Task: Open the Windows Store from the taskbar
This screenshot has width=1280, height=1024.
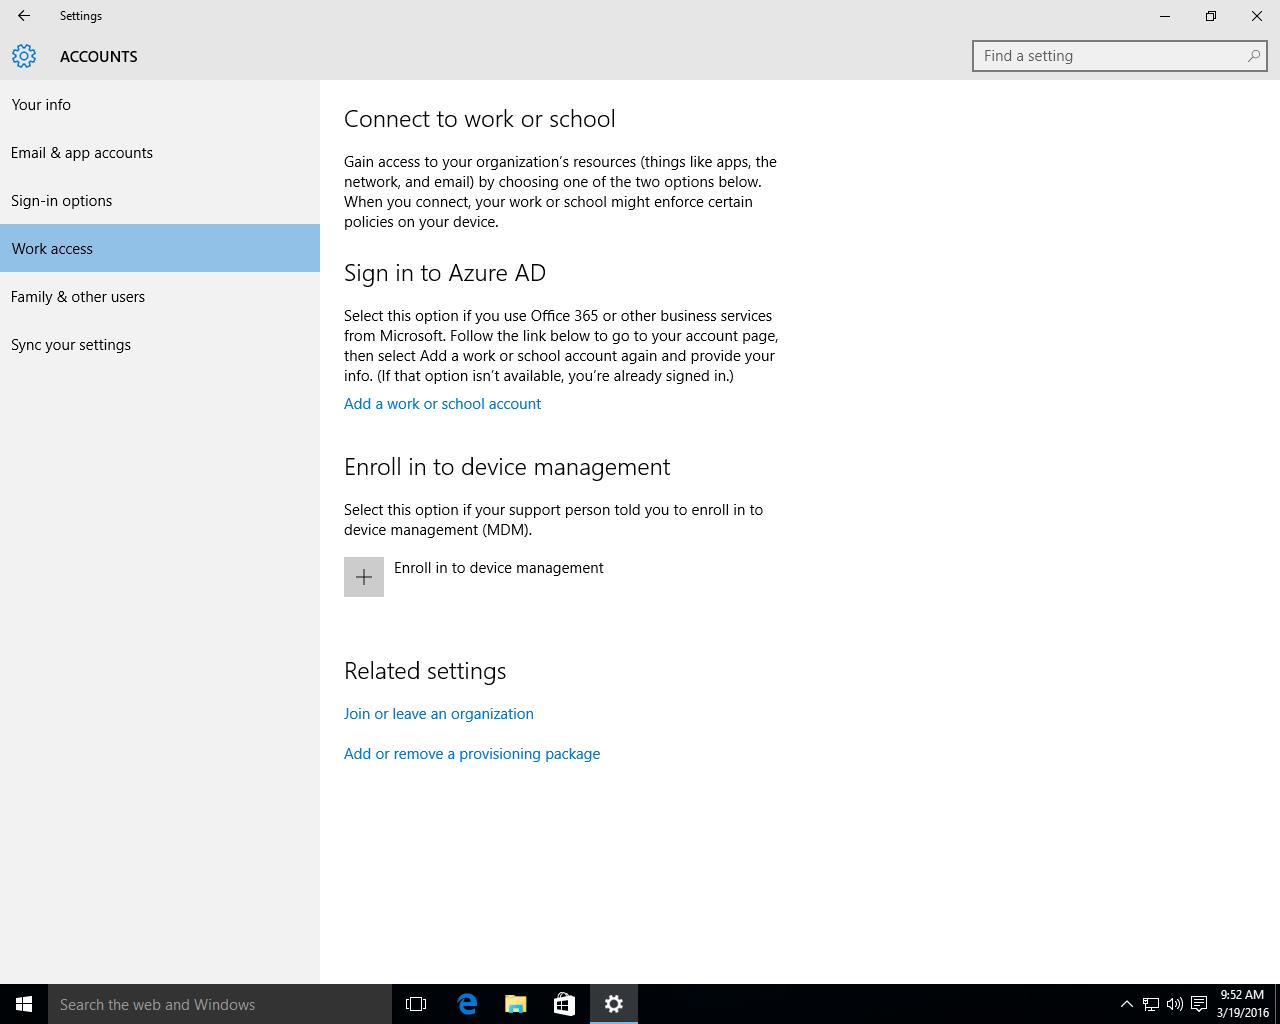Action: click(564, 1004)
